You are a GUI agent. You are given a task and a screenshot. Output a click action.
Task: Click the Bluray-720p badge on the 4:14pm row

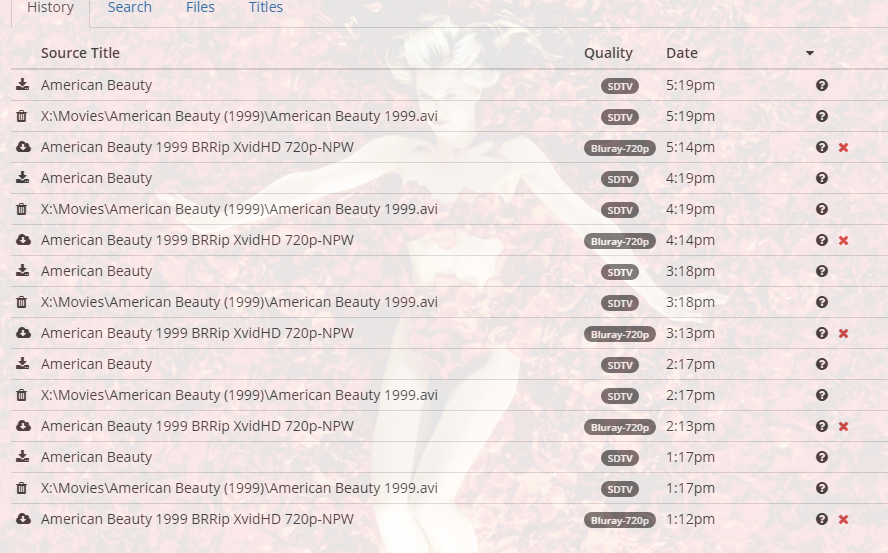620,241
